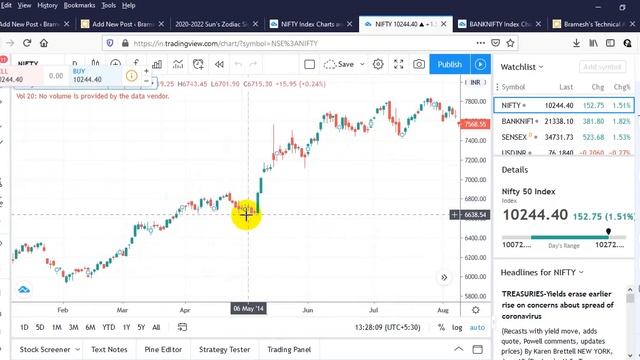Screen dimensions: 640x360
Task: Click the clock time zone 13:28:09 (UTC+5:30)
Action: [387, 327]
